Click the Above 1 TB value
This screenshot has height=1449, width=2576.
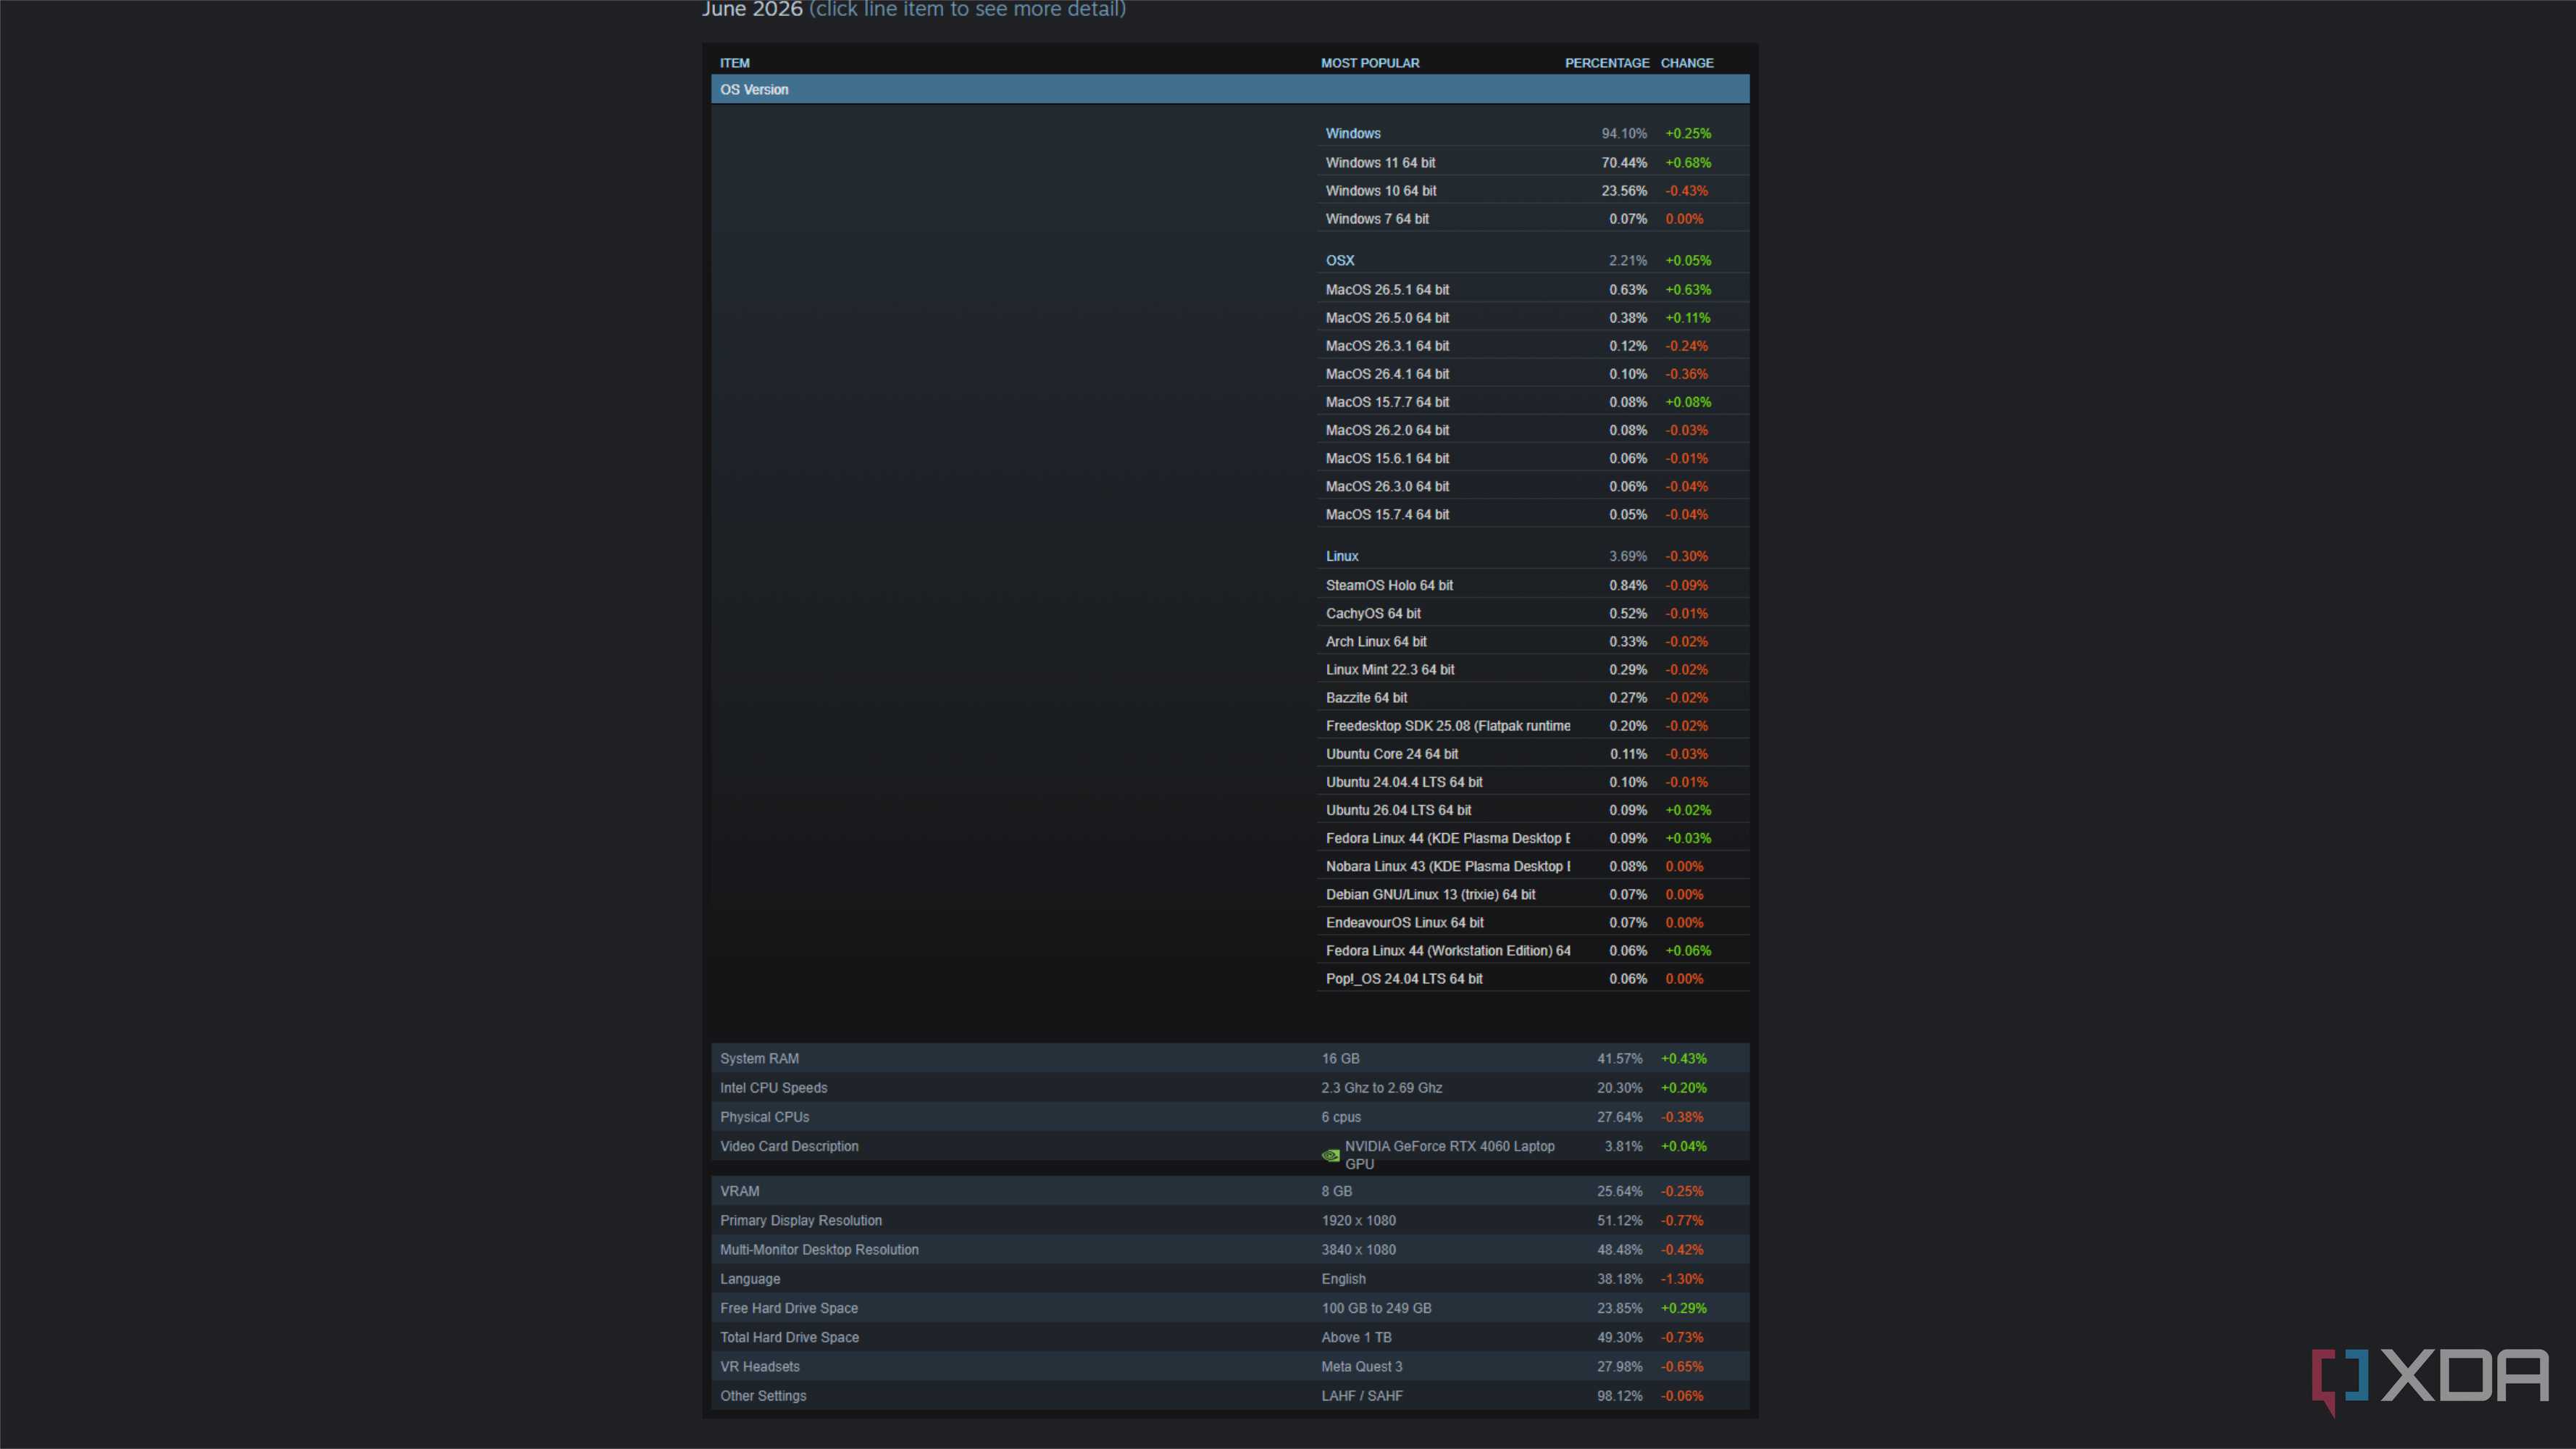click(1356, 1337)
